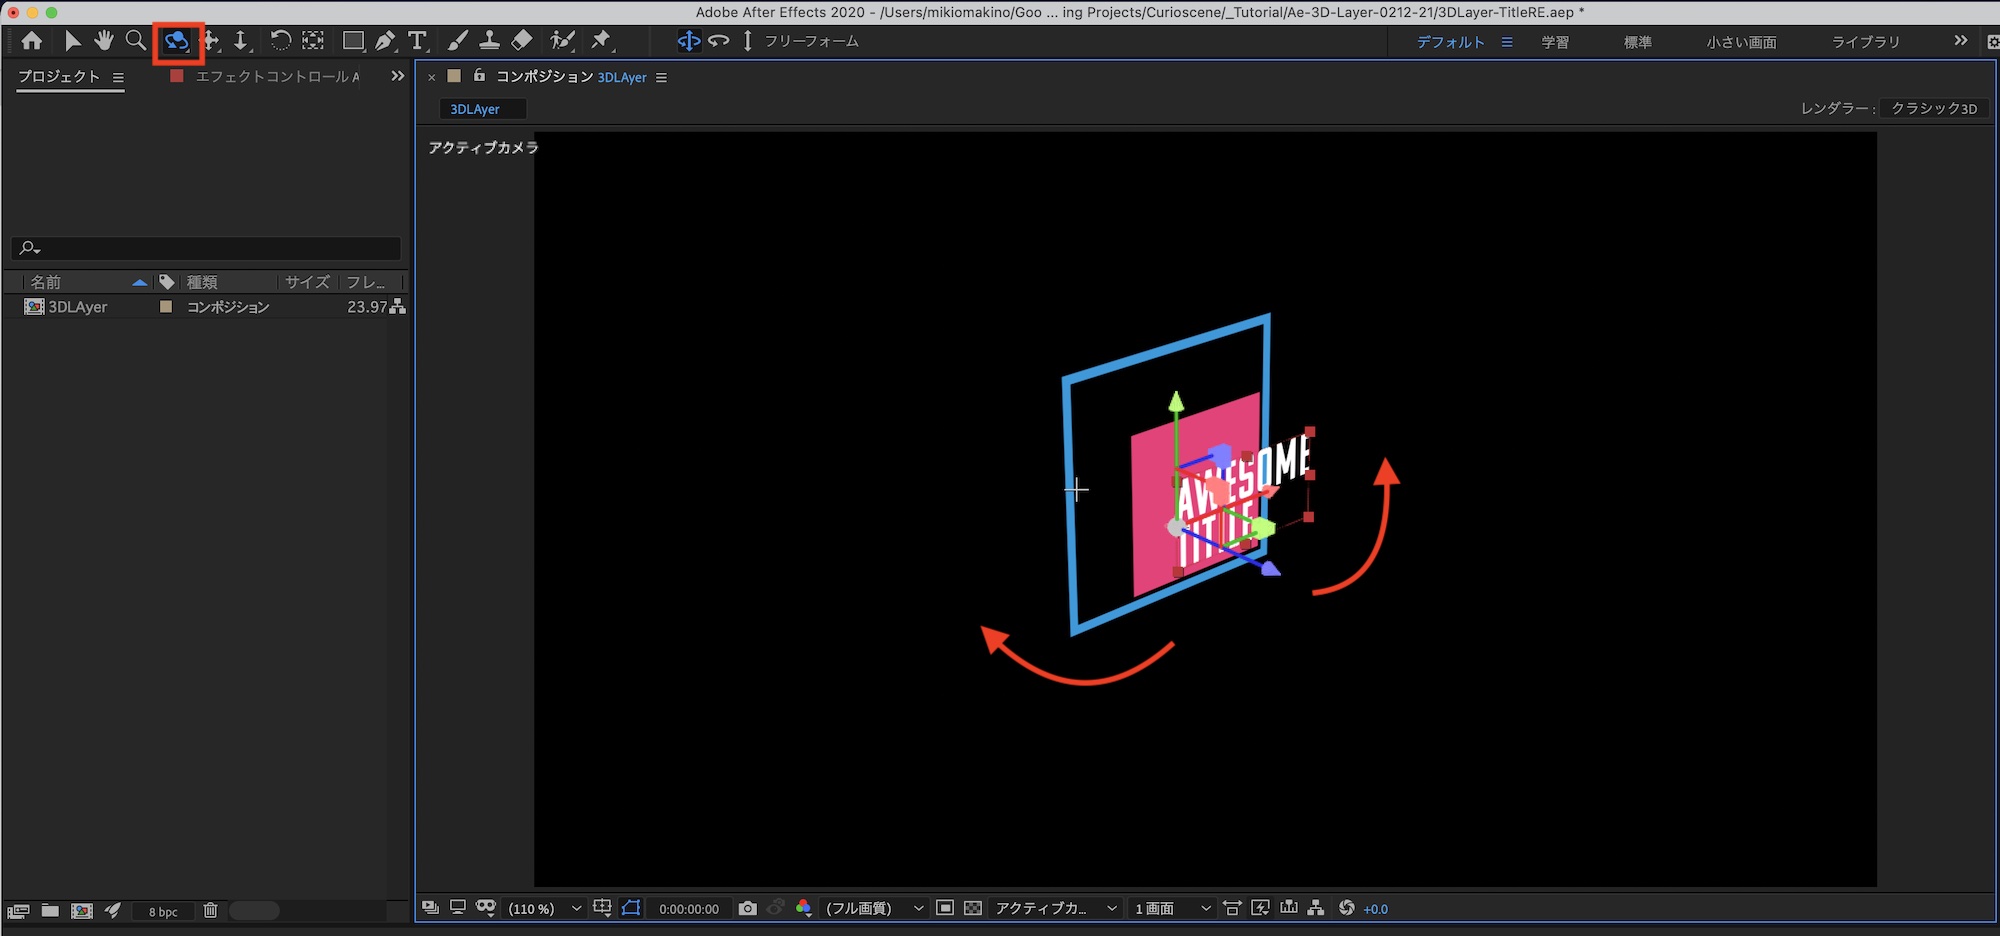
Task: Click the 8 bpc color depth button
Action: (163, 911)
